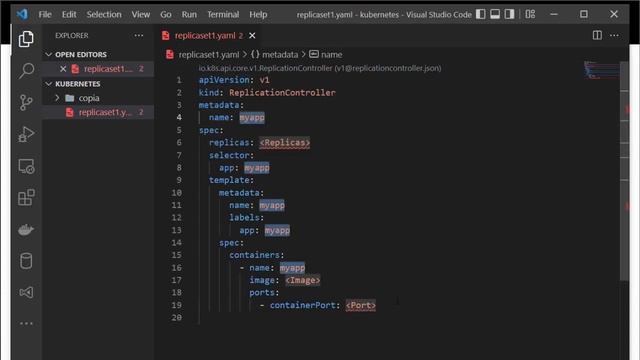Screen dimensions: 640x360
Task: Click the <Image> placeholder on line 17
Action: click(x=302, y=280)
